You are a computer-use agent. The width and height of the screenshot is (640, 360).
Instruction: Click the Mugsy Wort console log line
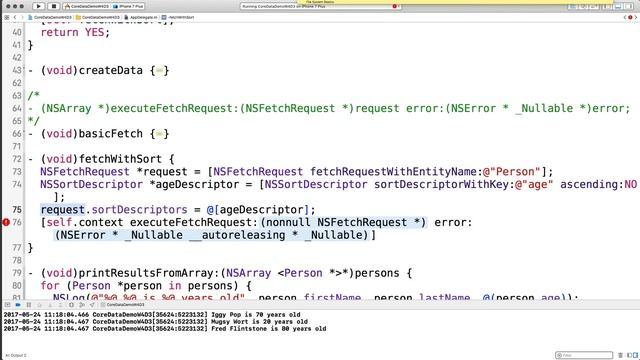coord(156,322)
